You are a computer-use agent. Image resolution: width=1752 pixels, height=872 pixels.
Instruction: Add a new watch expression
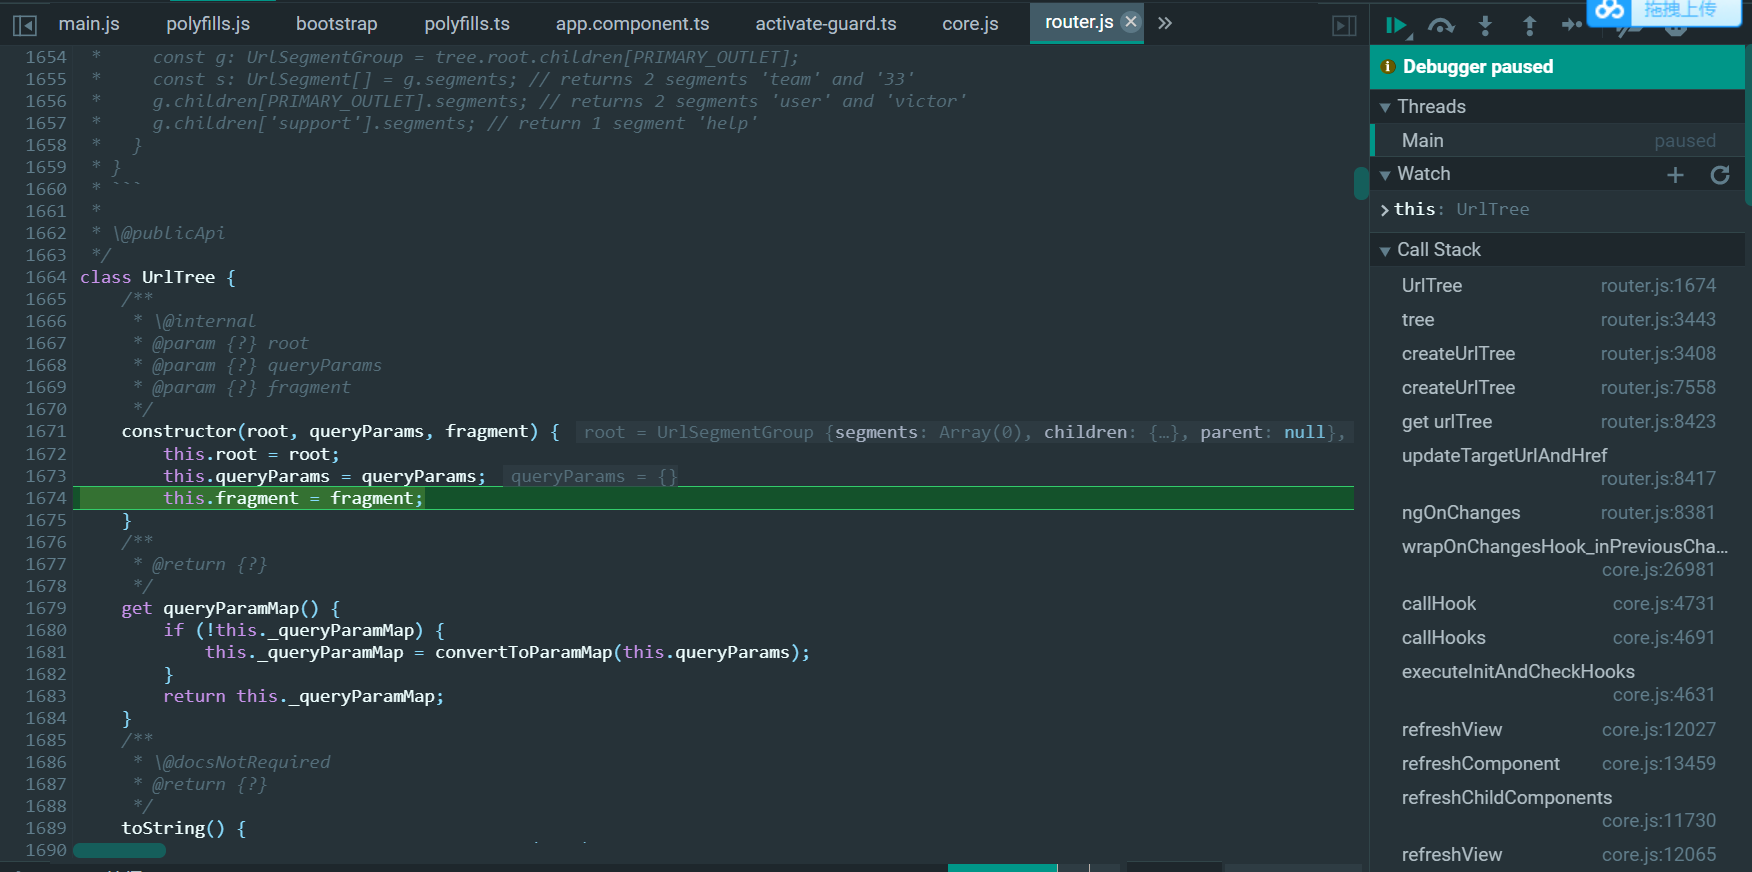coord(1675,175)
